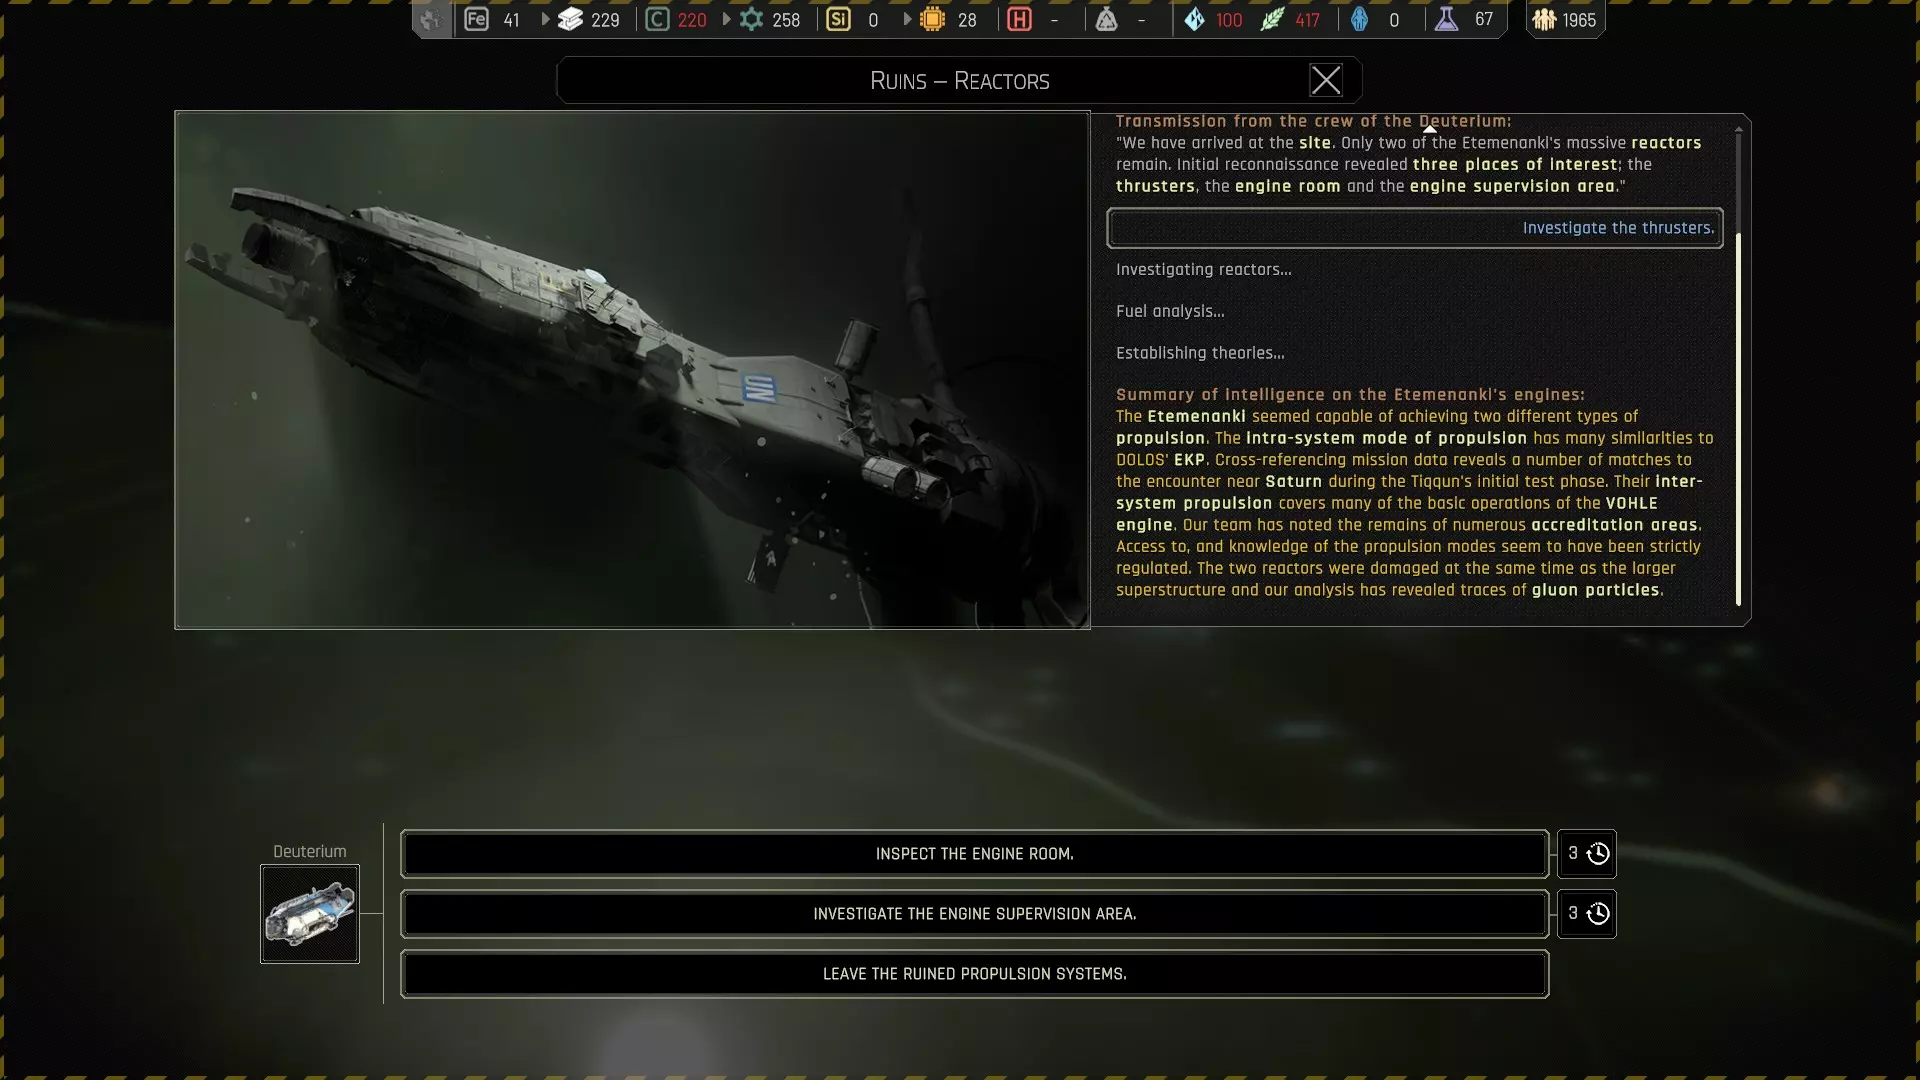Click the polymer gear resource icon

751,19
